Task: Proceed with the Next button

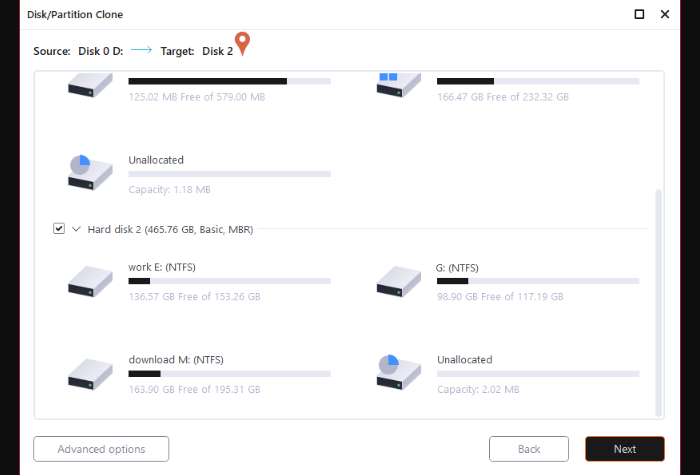Action: (625, 449)
